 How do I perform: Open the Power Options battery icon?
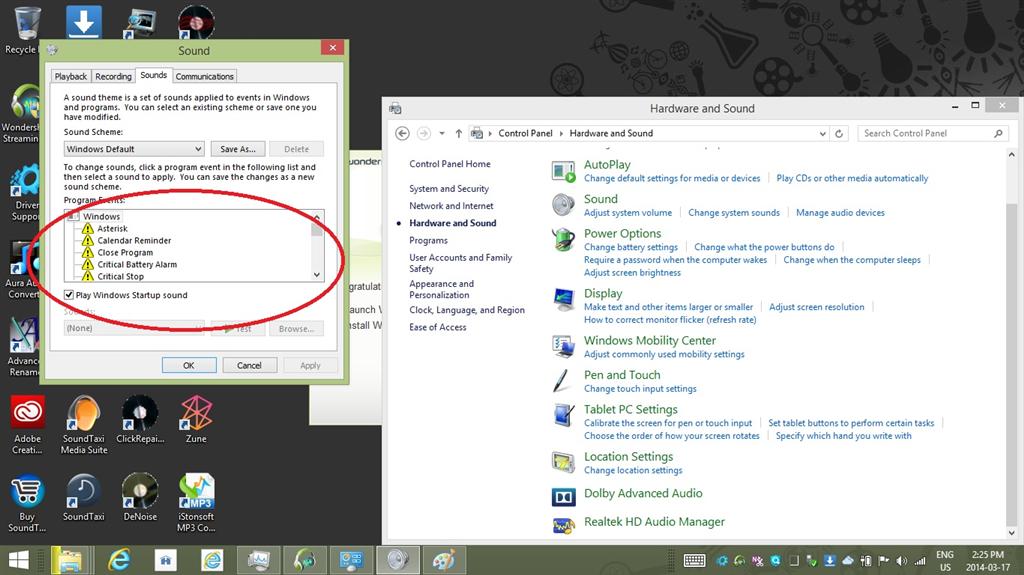(x=563, y=240)
